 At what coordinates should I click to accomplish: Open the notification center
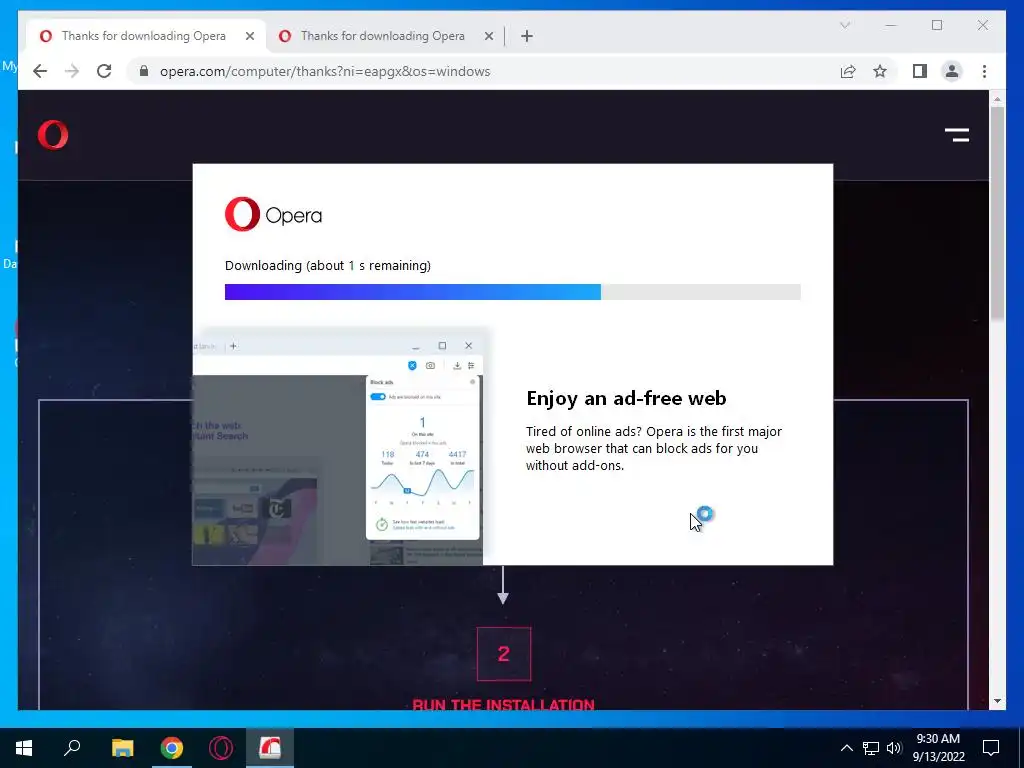[991, 748]
